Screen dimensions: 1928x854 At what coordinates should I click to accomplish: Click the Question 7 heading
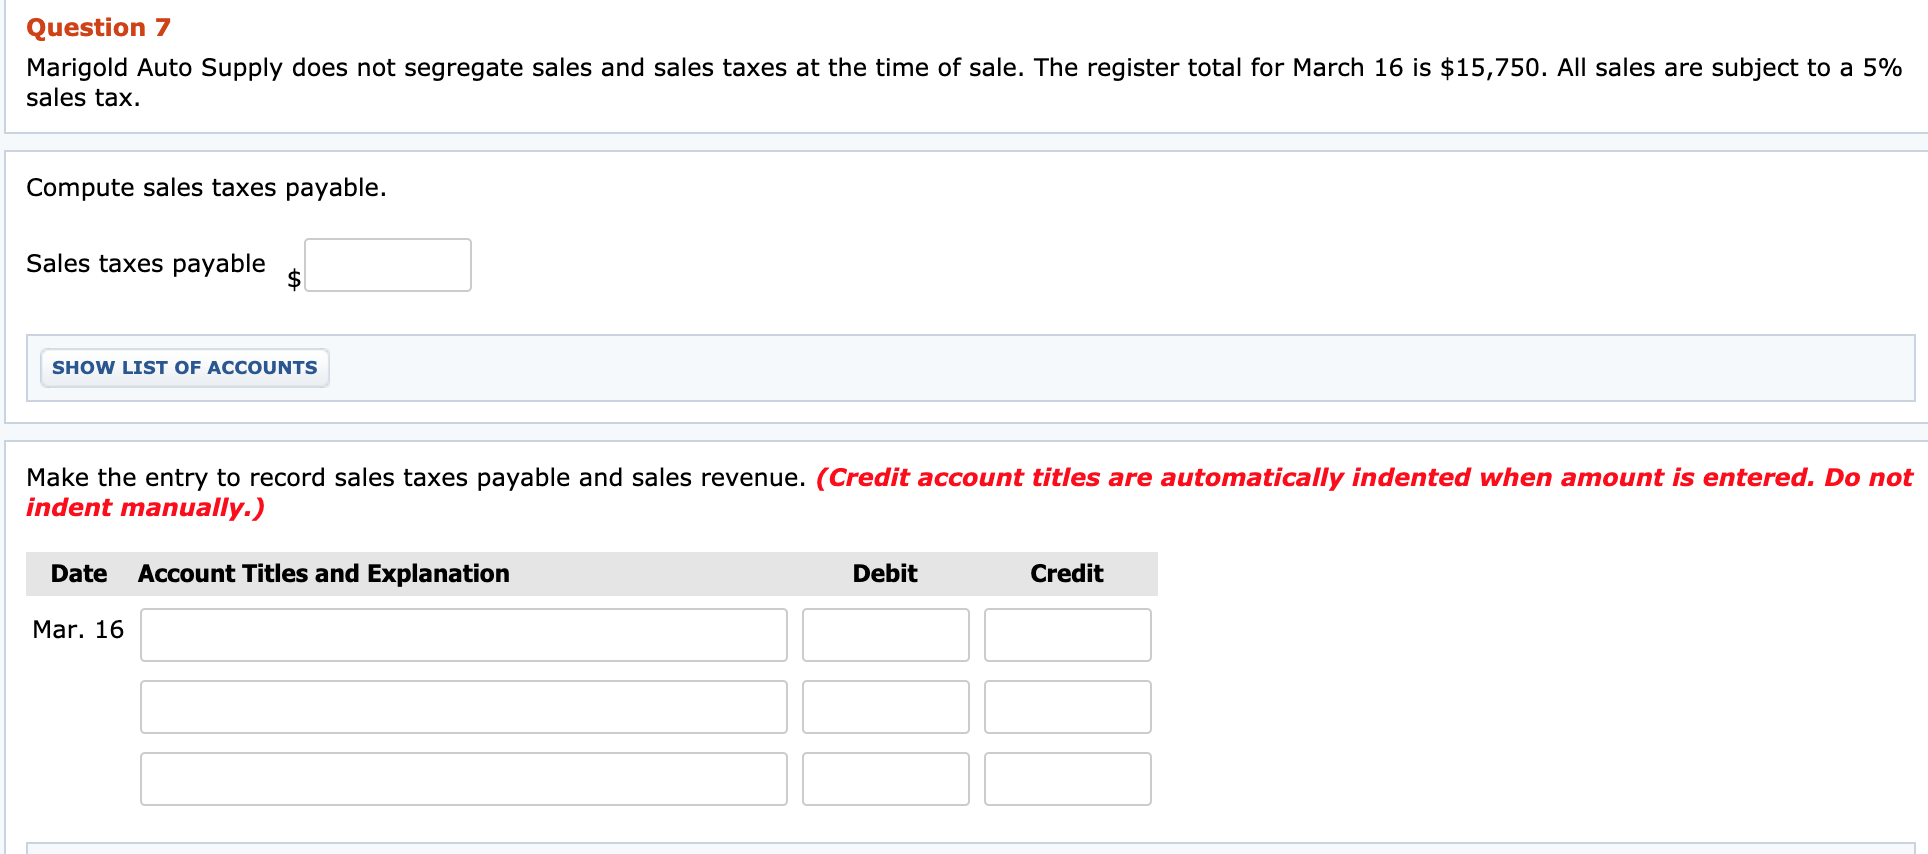pyautogui.click(x=96, y=26)
